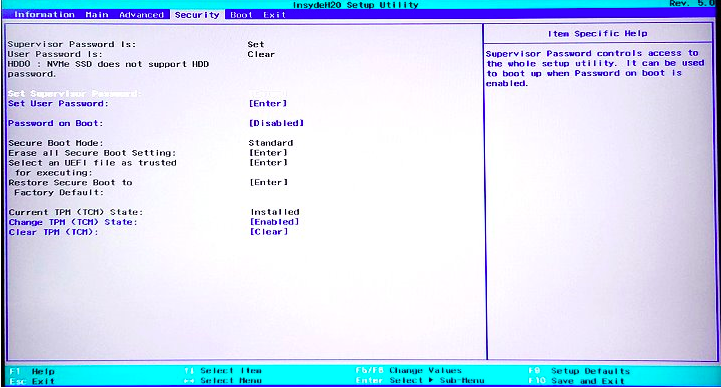The image size is (721, 388).
Task: Click Restore Secure Boot Factory Default [Enter]
Action: pyautogui.click(x=269, y=183)
